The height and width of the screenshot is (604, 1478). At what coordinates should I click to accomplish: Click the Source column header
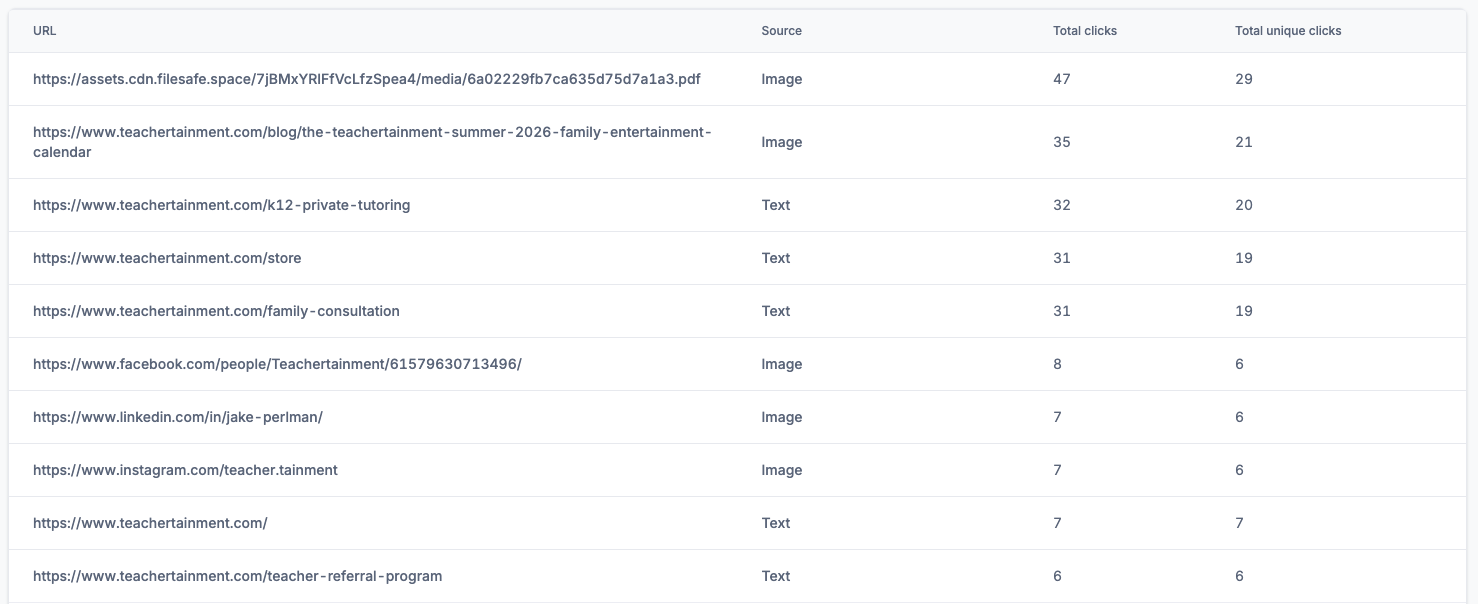781,31
